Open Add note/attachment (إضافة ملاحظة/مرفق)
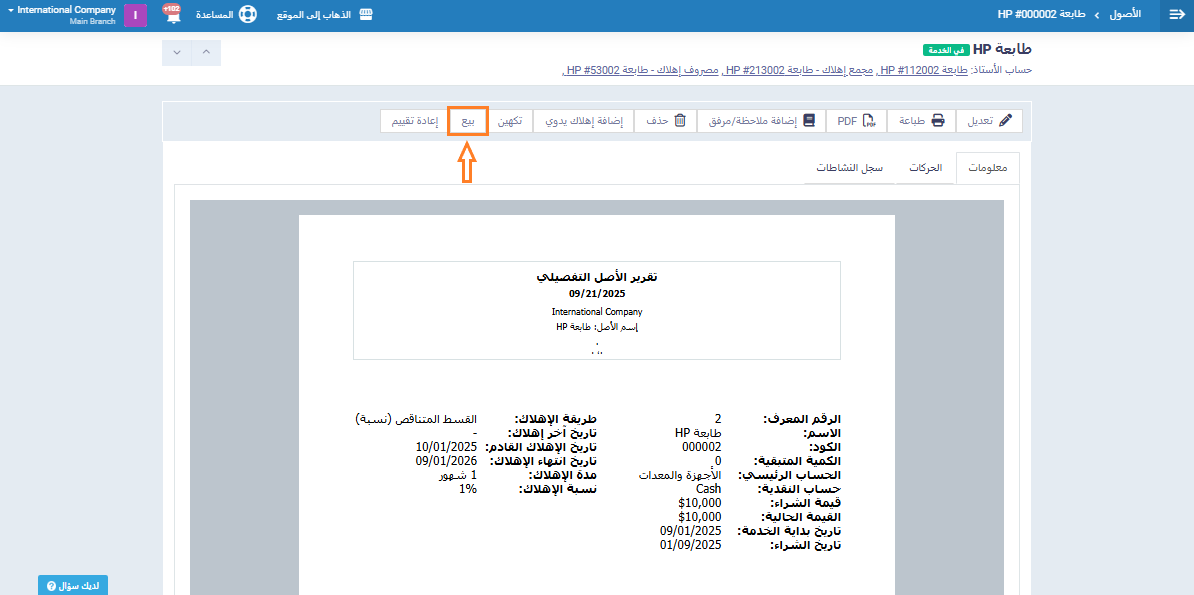1194x595 pixels. point(760,121)
